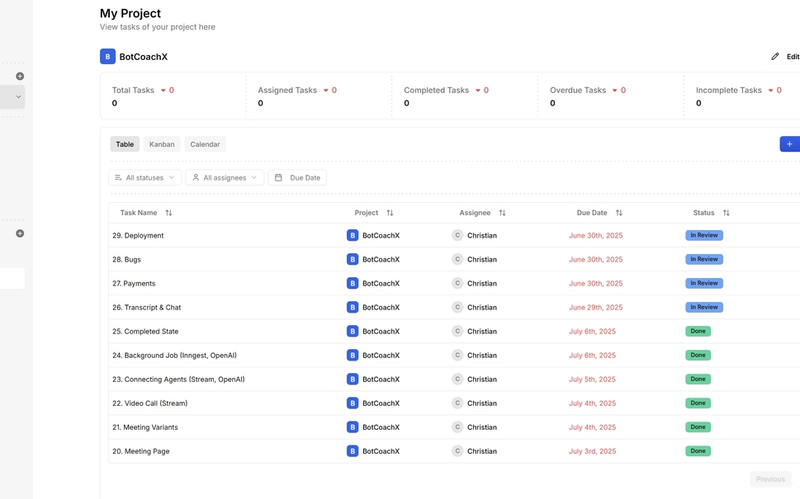The image size is (800, 499).
Task: Switch to the Kanban view tab
Action: 162,144
